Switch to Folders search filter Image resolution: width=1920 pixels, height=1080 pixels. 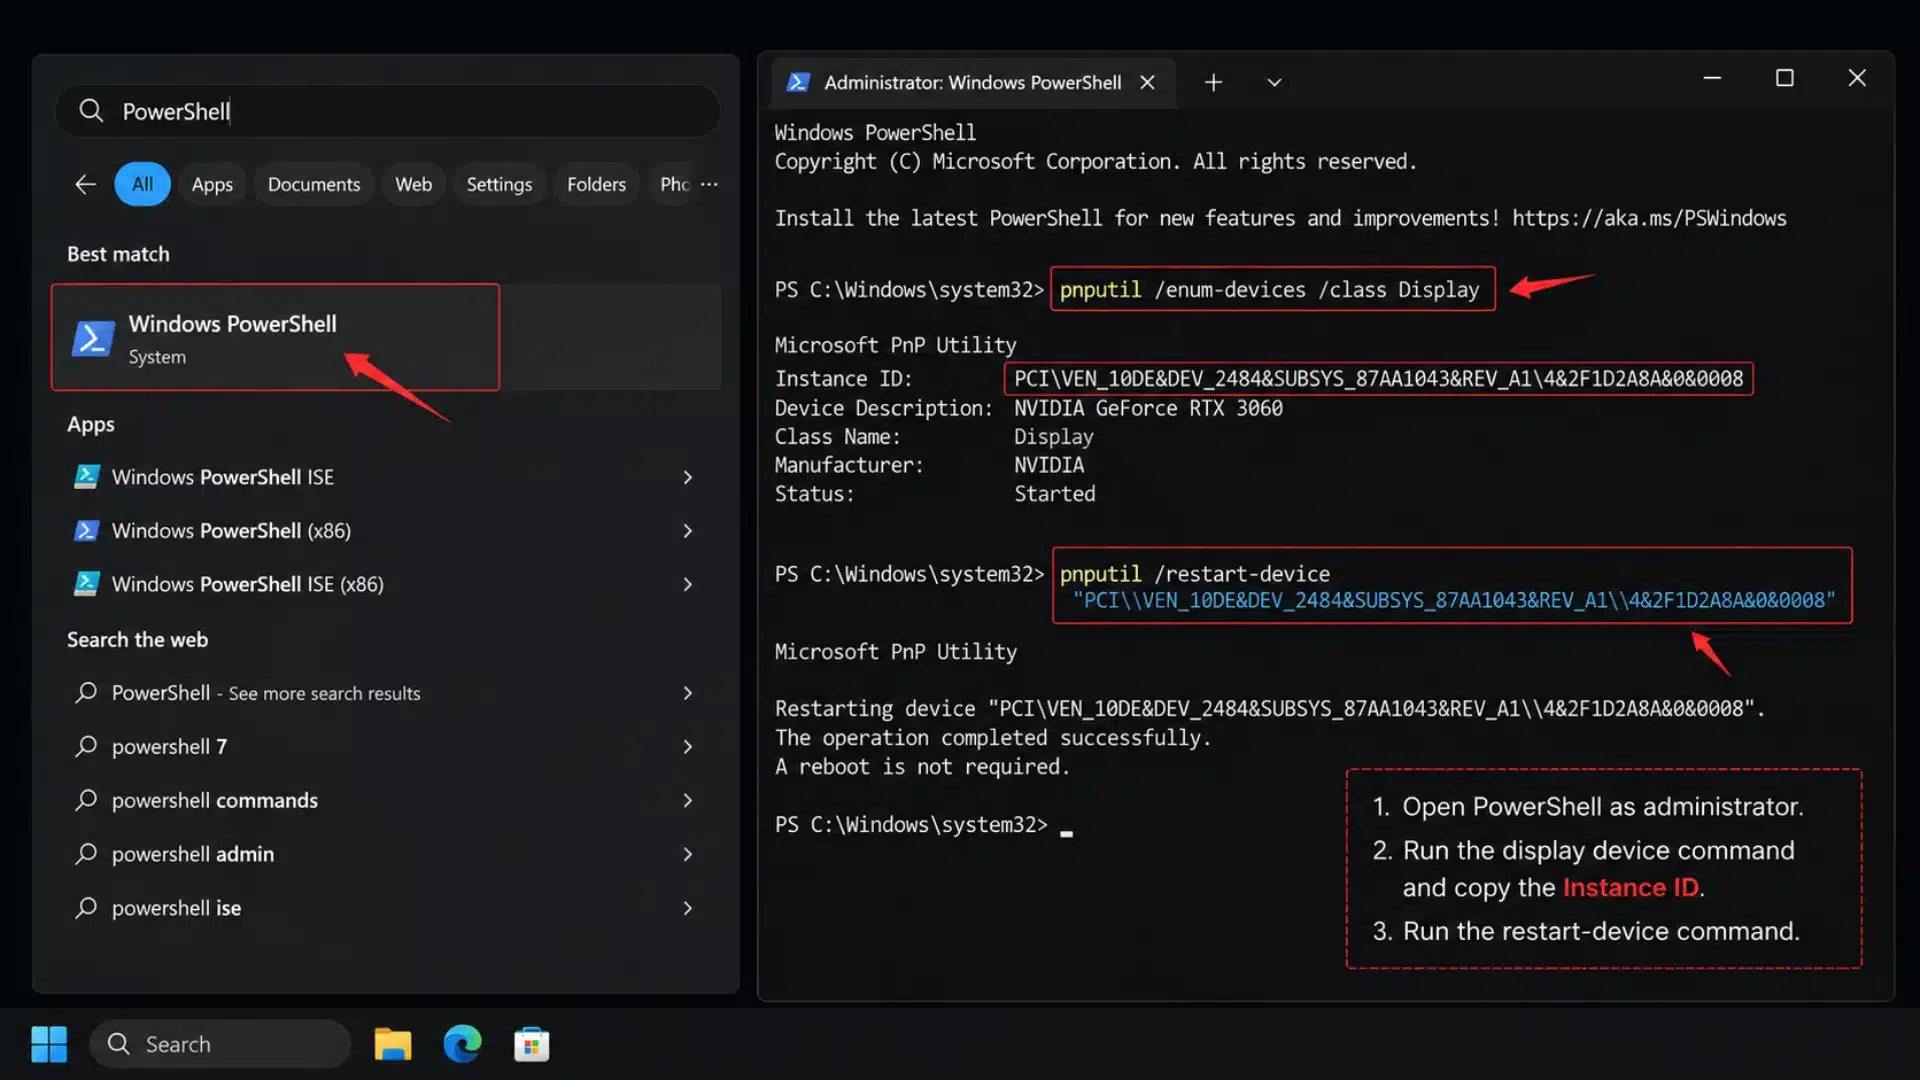(x=596, y=184)
